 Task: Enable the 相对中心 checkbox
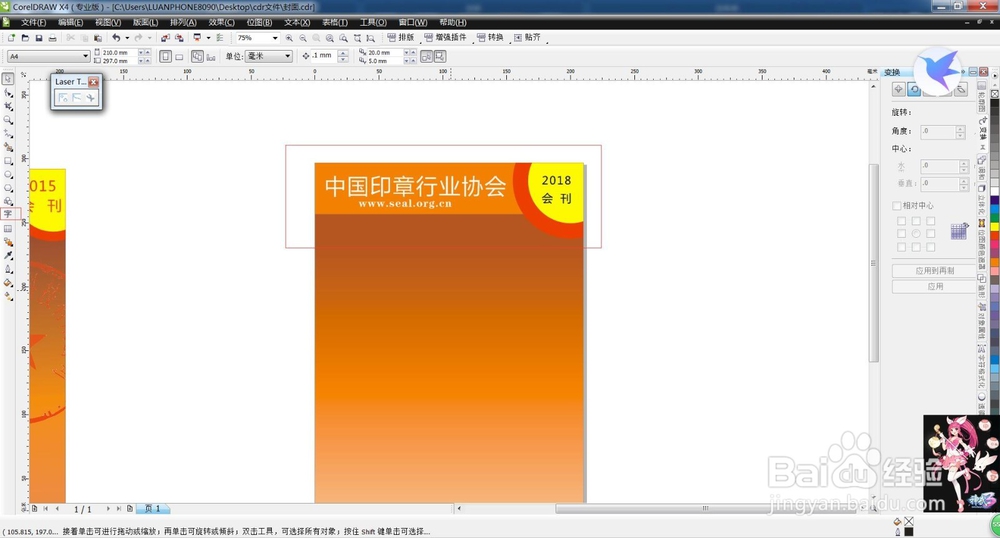click(x=897, y=206)
